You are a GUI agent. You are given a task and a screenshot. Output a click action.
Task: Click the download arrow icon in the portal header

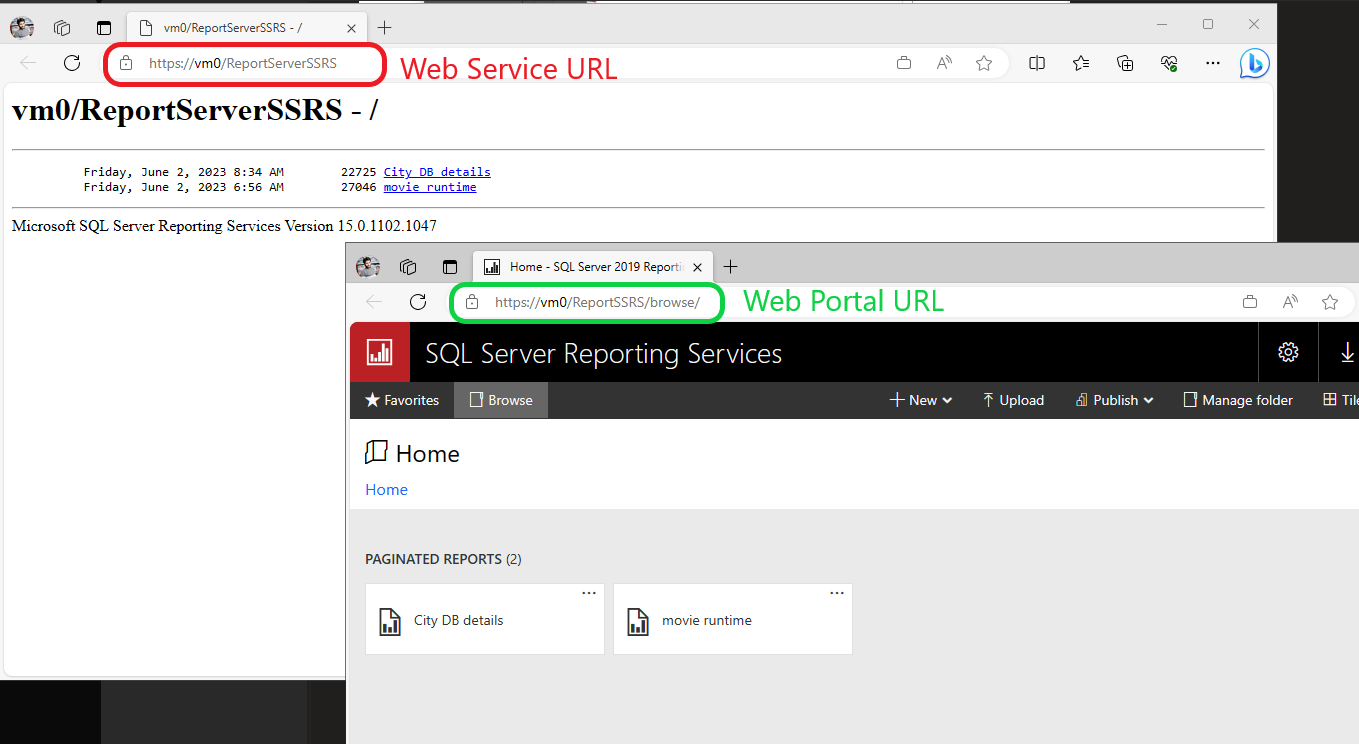[x=1345, y=352]
